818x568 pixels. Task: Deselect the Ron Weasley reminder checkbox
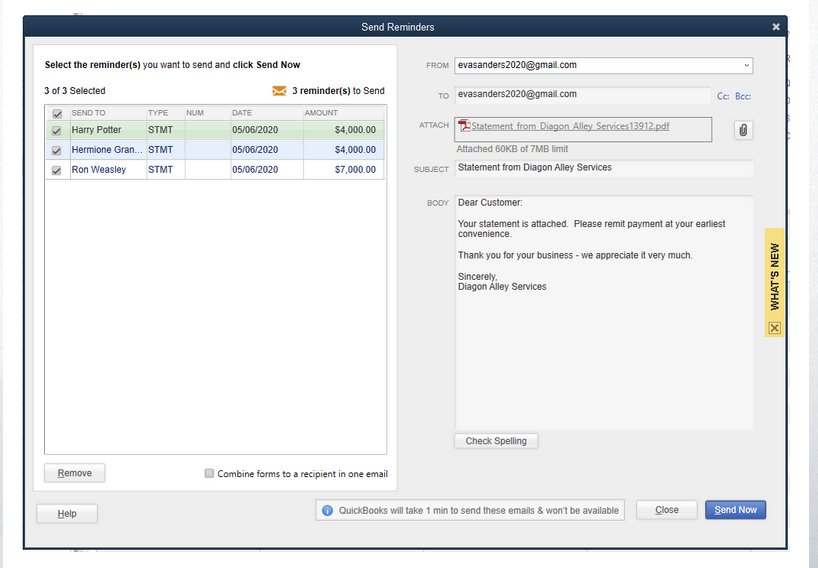56,170
